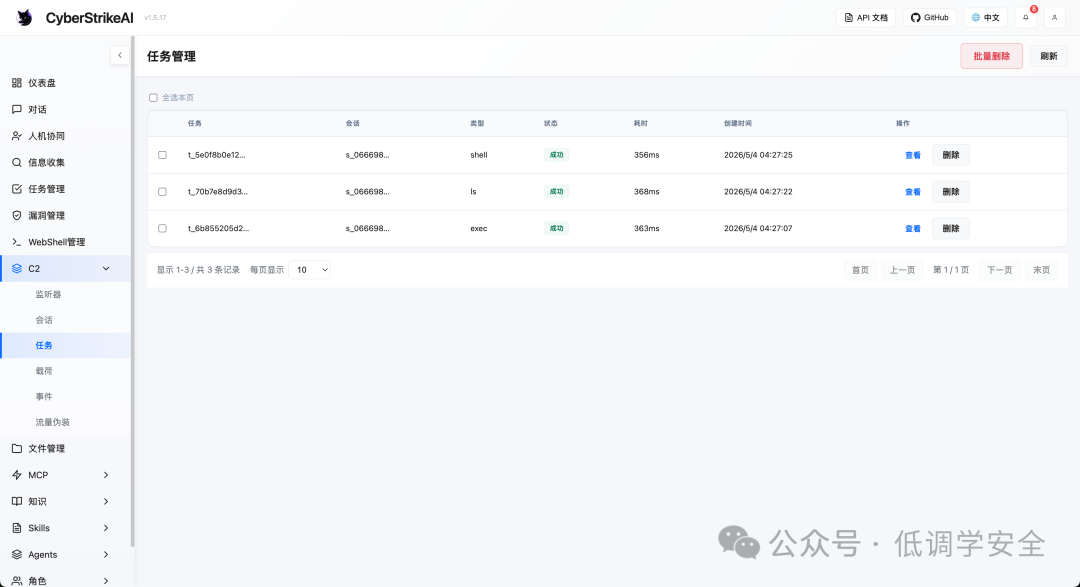The height and width of the screenshot is (587, 1080).
Task: Expand the MCP submenu chevron
Action: tap(106, 475)
